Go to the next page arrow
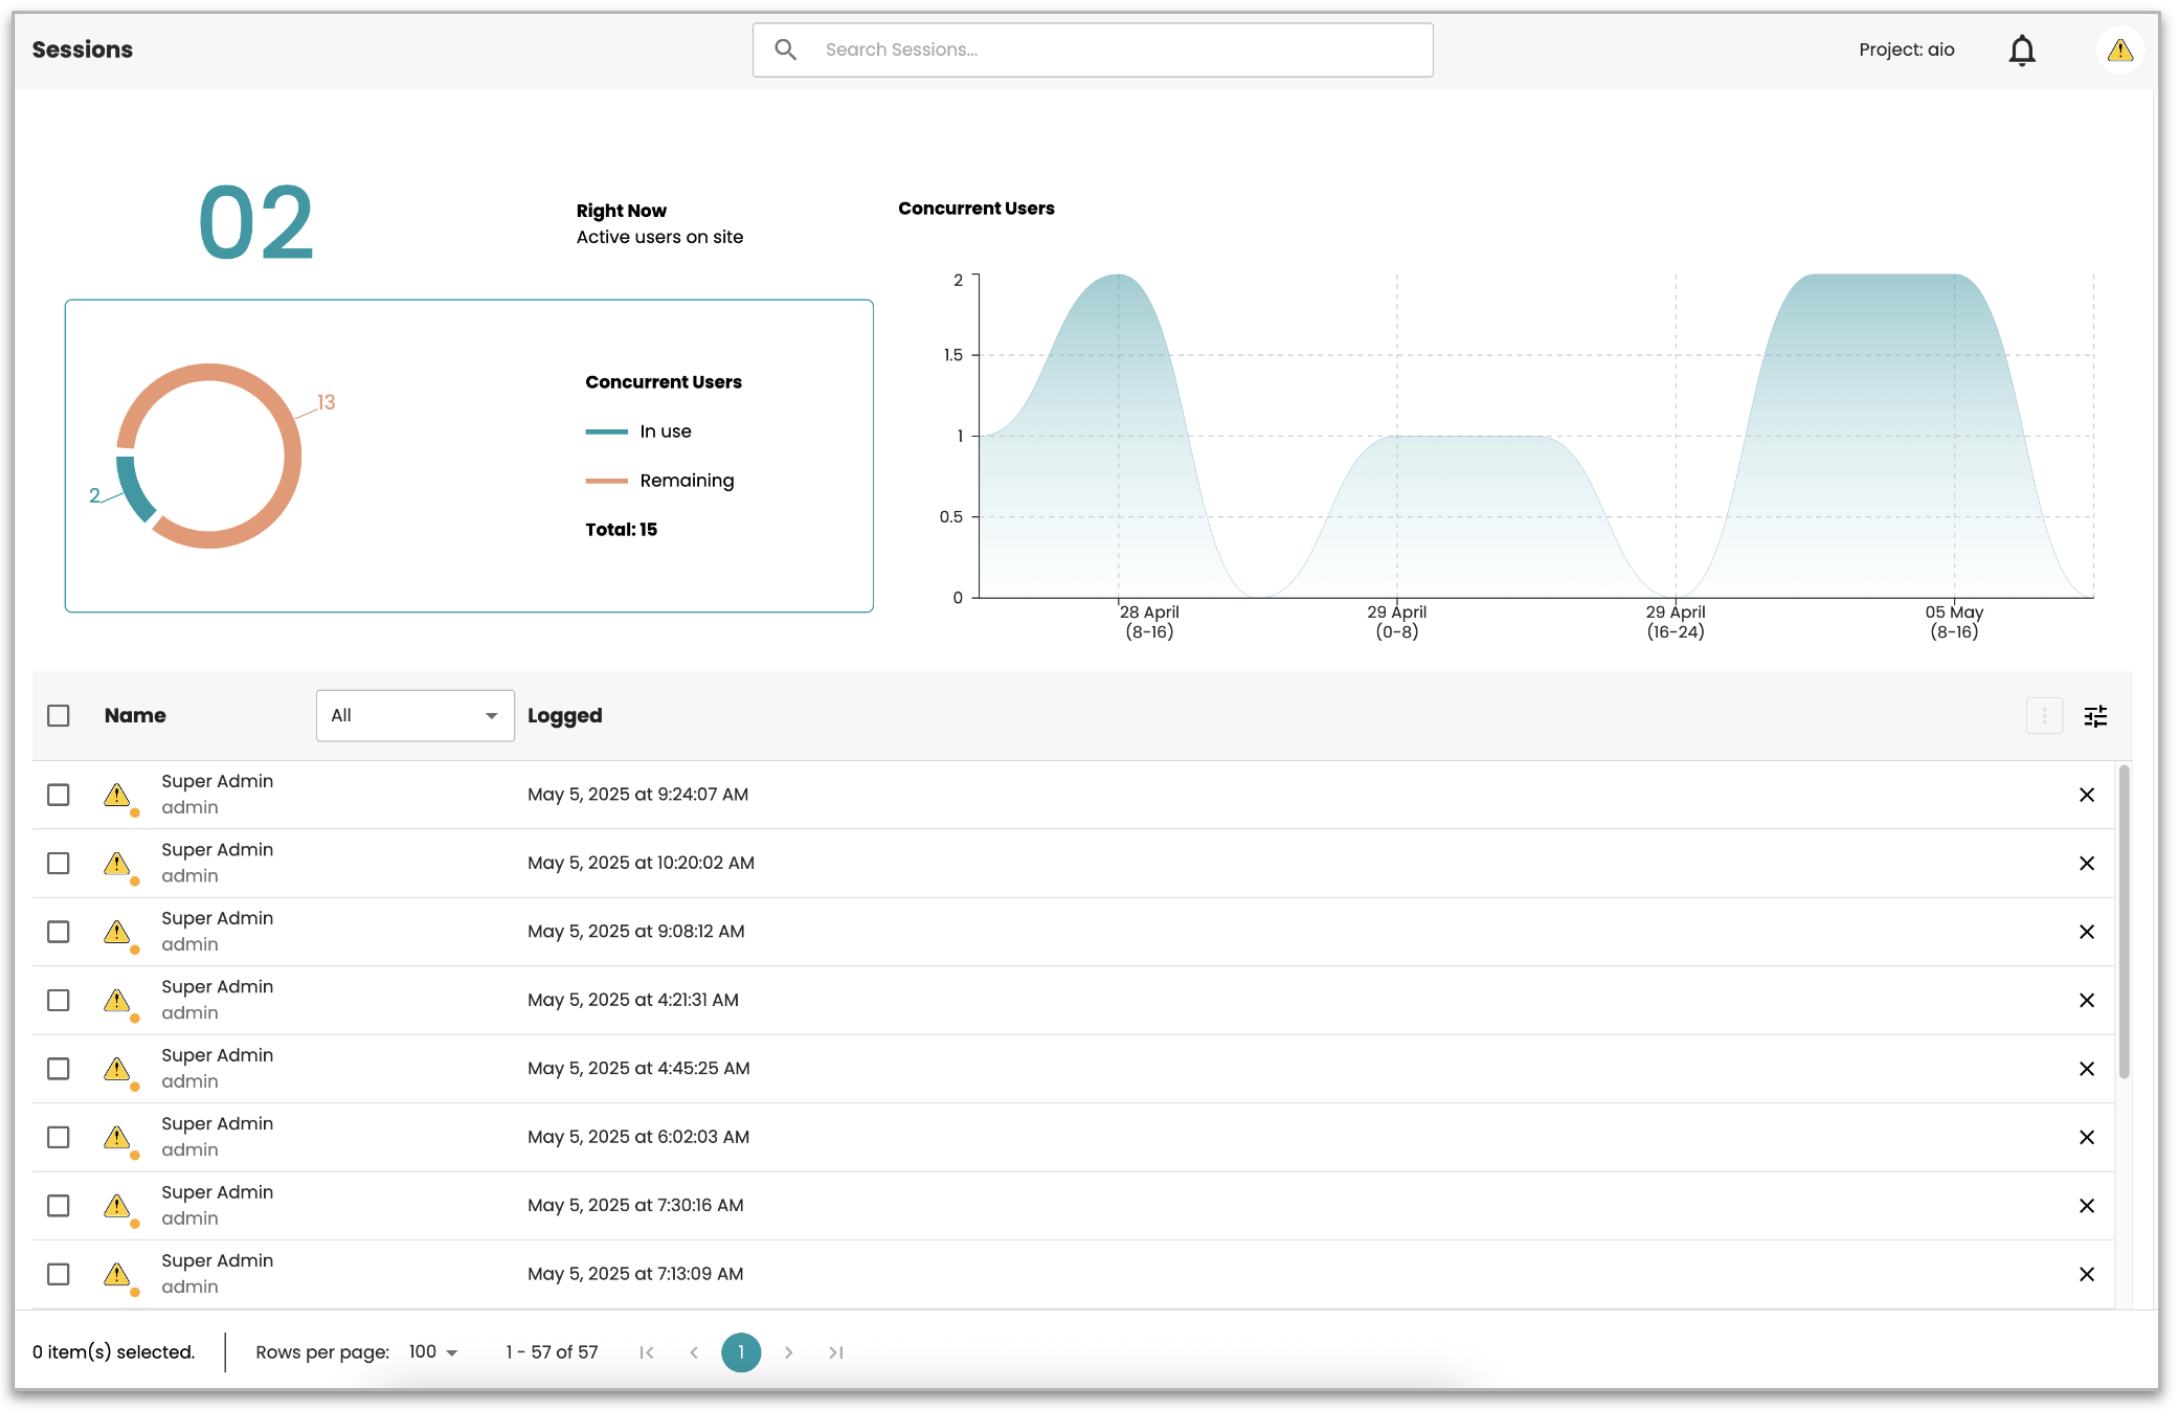This screenshot has height=1412, width=2180. [789, 1352]
